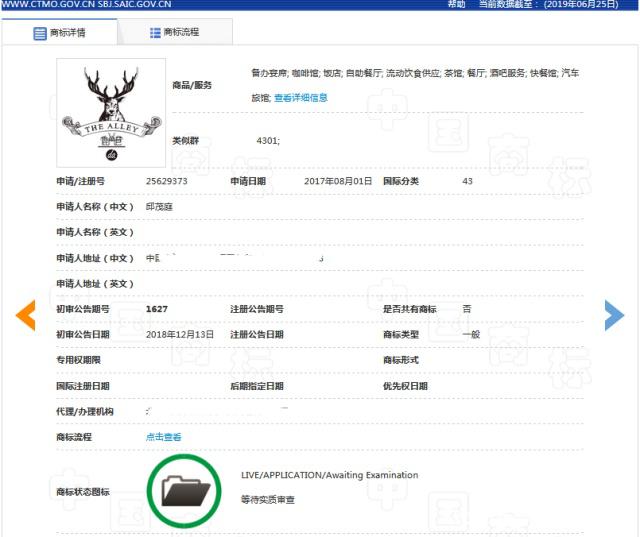Select preliminary announcement date 2018年12月13日
Image resolution: width=640 pixels, height=537 pixels.
click(x=180, y=334)
